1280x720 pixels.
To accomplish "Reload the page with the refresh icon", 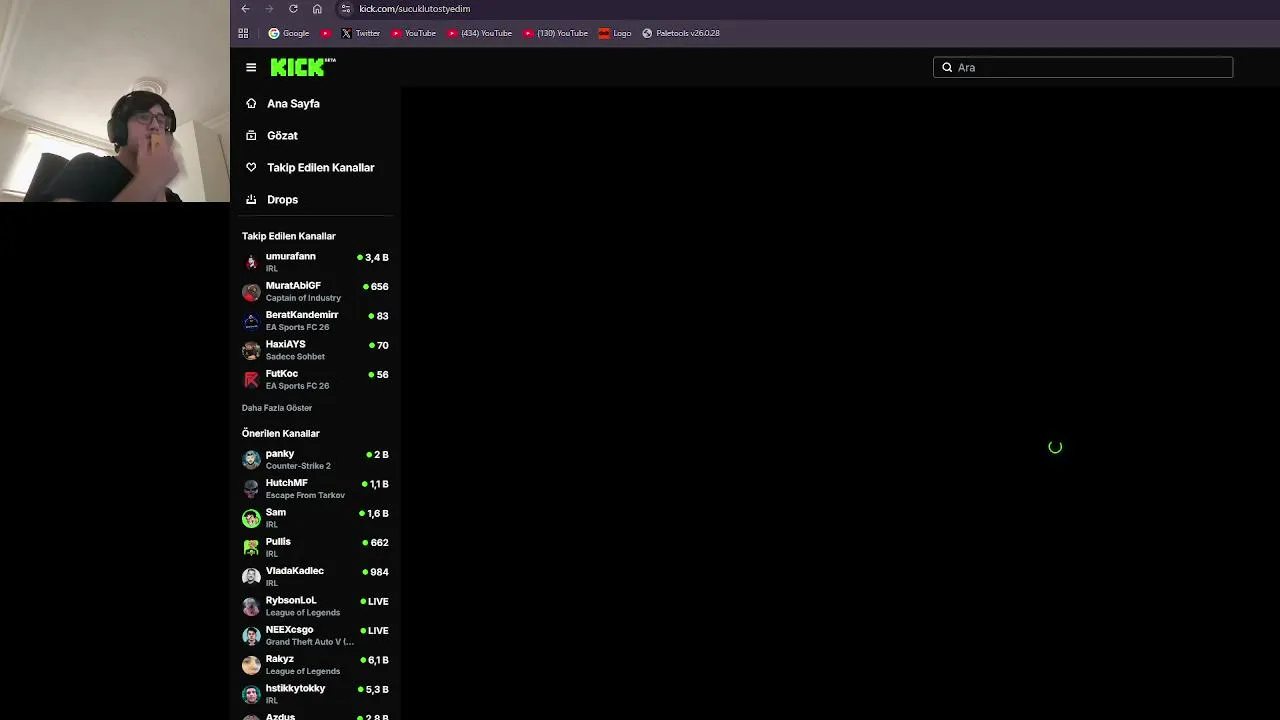I will tap(293, 9).
